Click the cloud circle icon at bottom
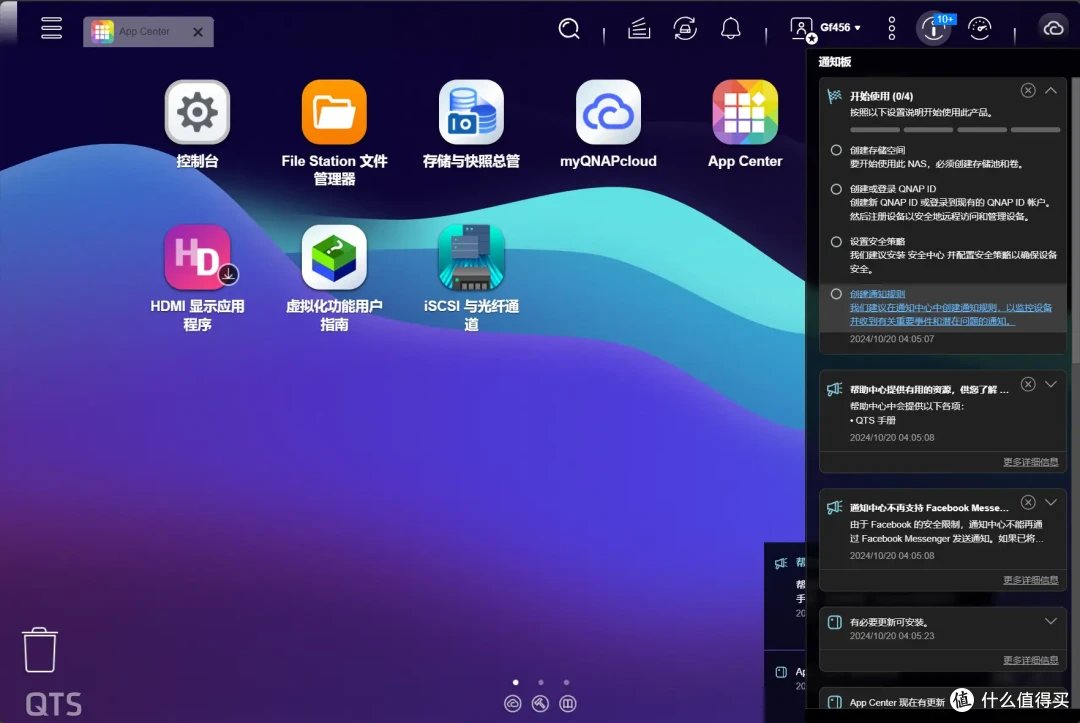1080x723 pixels. [512, 703]
